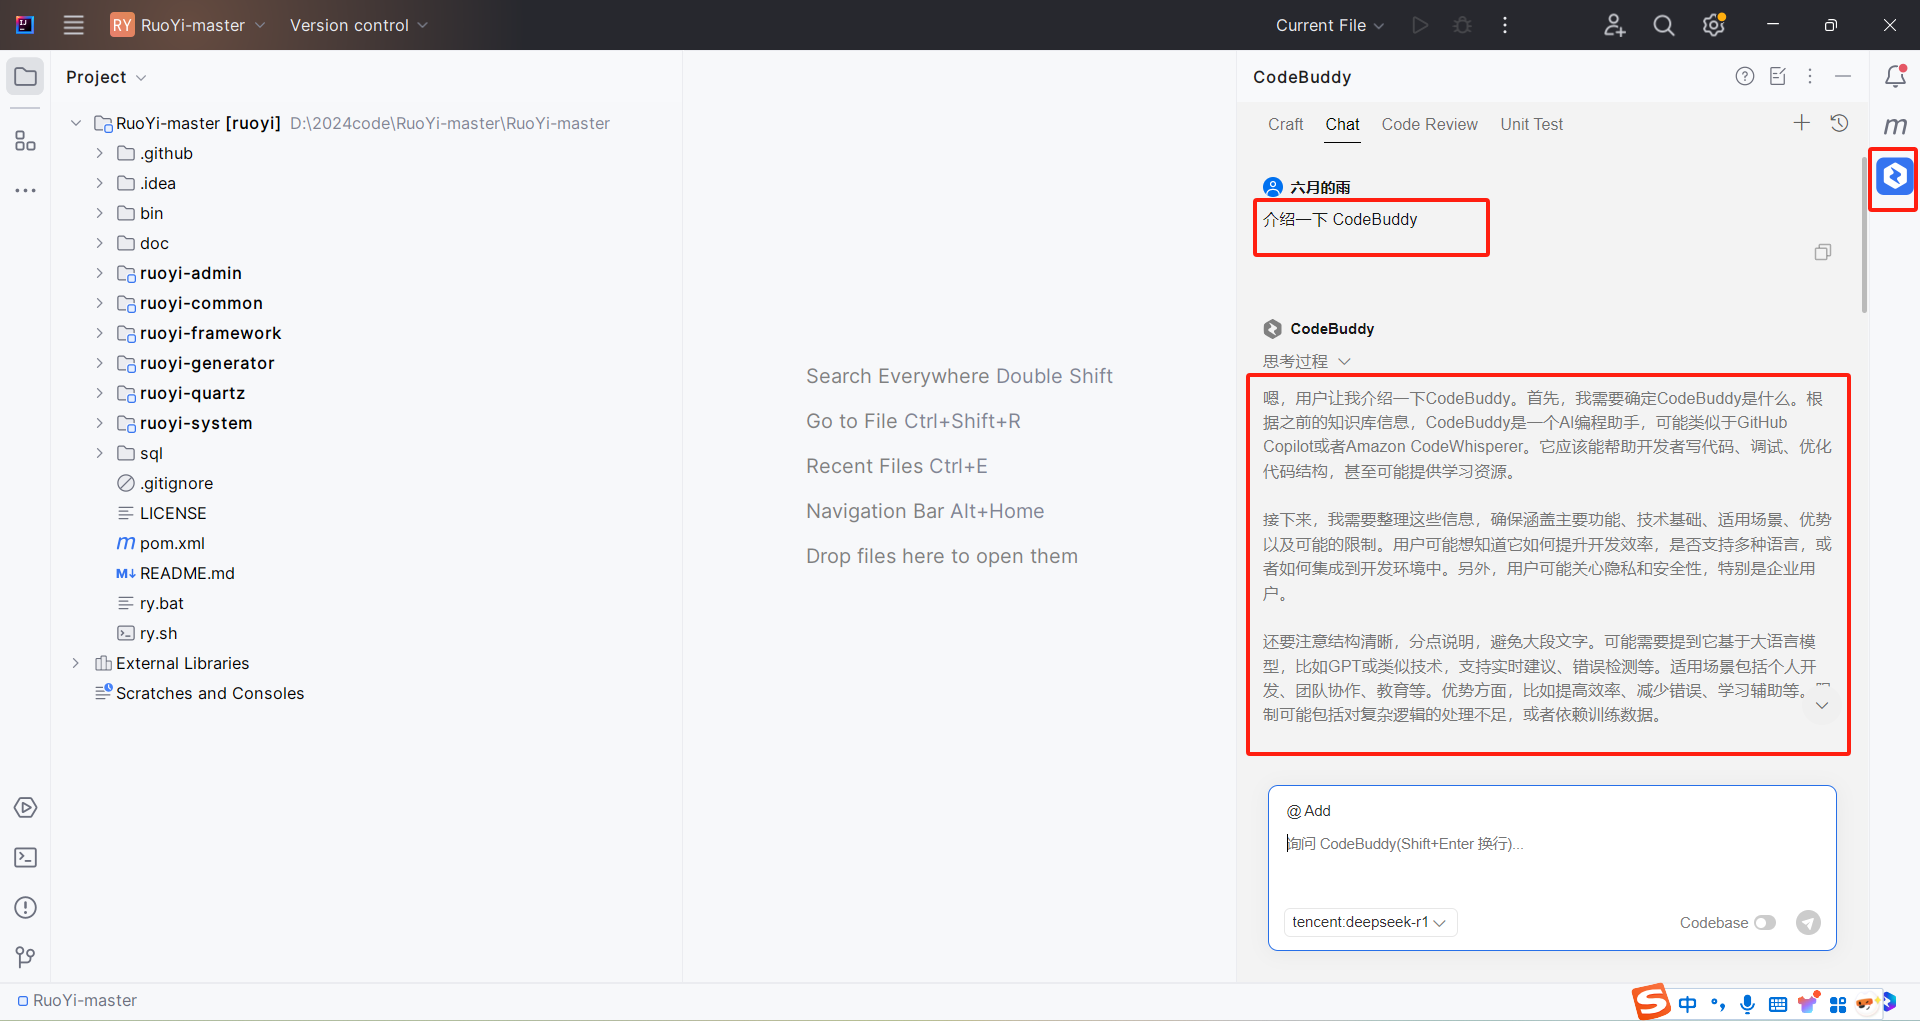Image resolution: width=1920 pixels, height=1021 pixels.
Task: Open IDE settings gear
Action: click(1714, 25)
